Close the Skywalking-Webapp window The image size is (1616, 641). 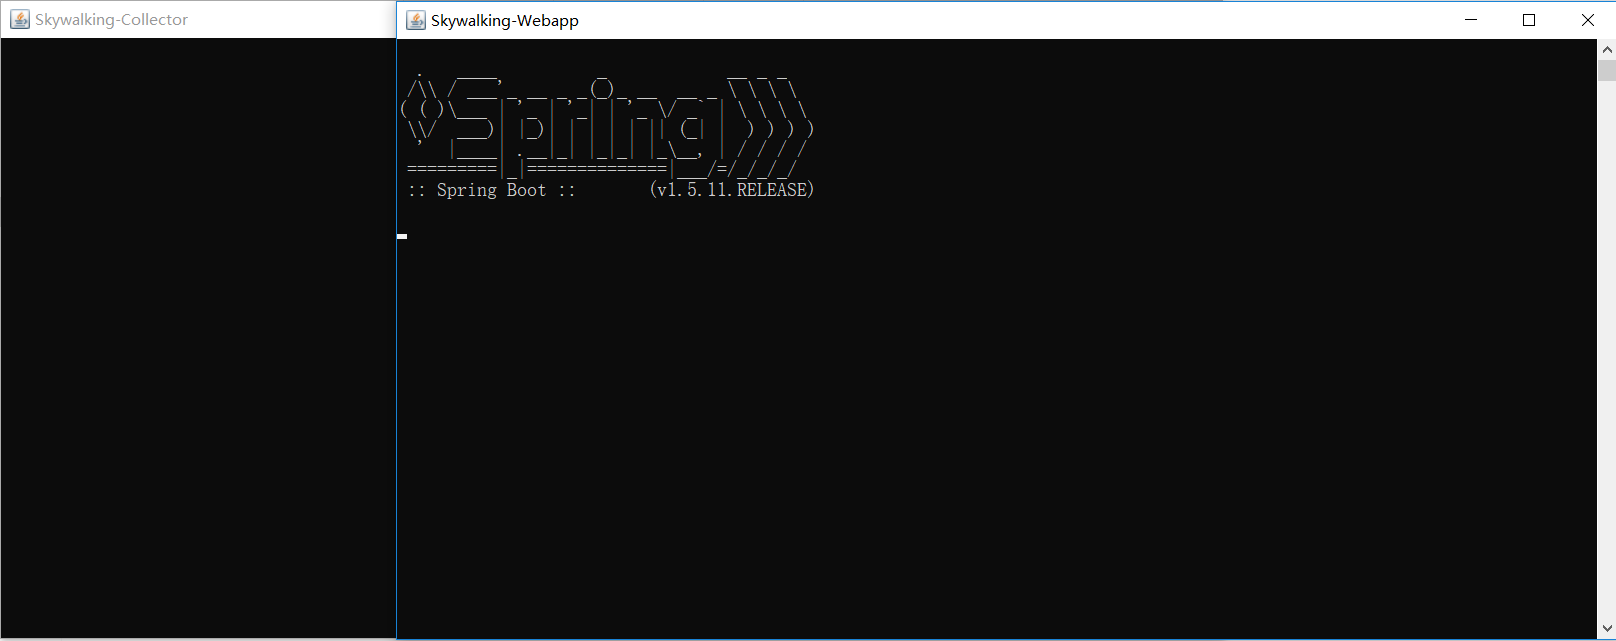[x=1587, y=20]
